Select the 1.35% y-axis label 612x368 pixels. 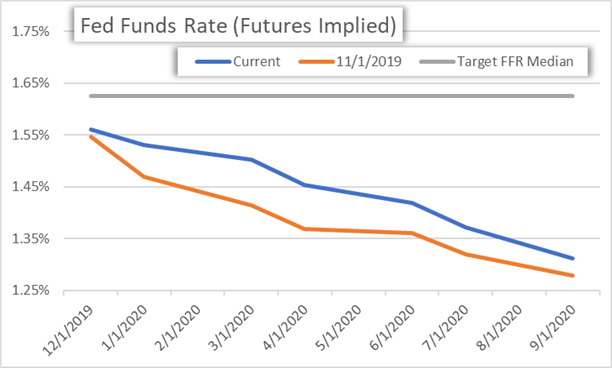point(31,238)
